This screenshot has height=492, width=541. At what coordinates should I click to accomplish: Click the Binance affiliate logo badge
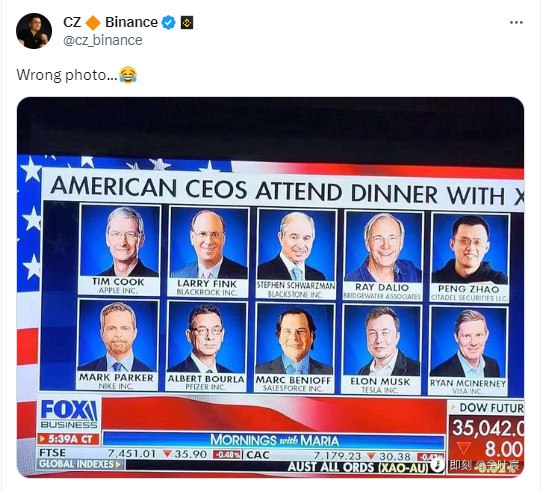point(187,23)
